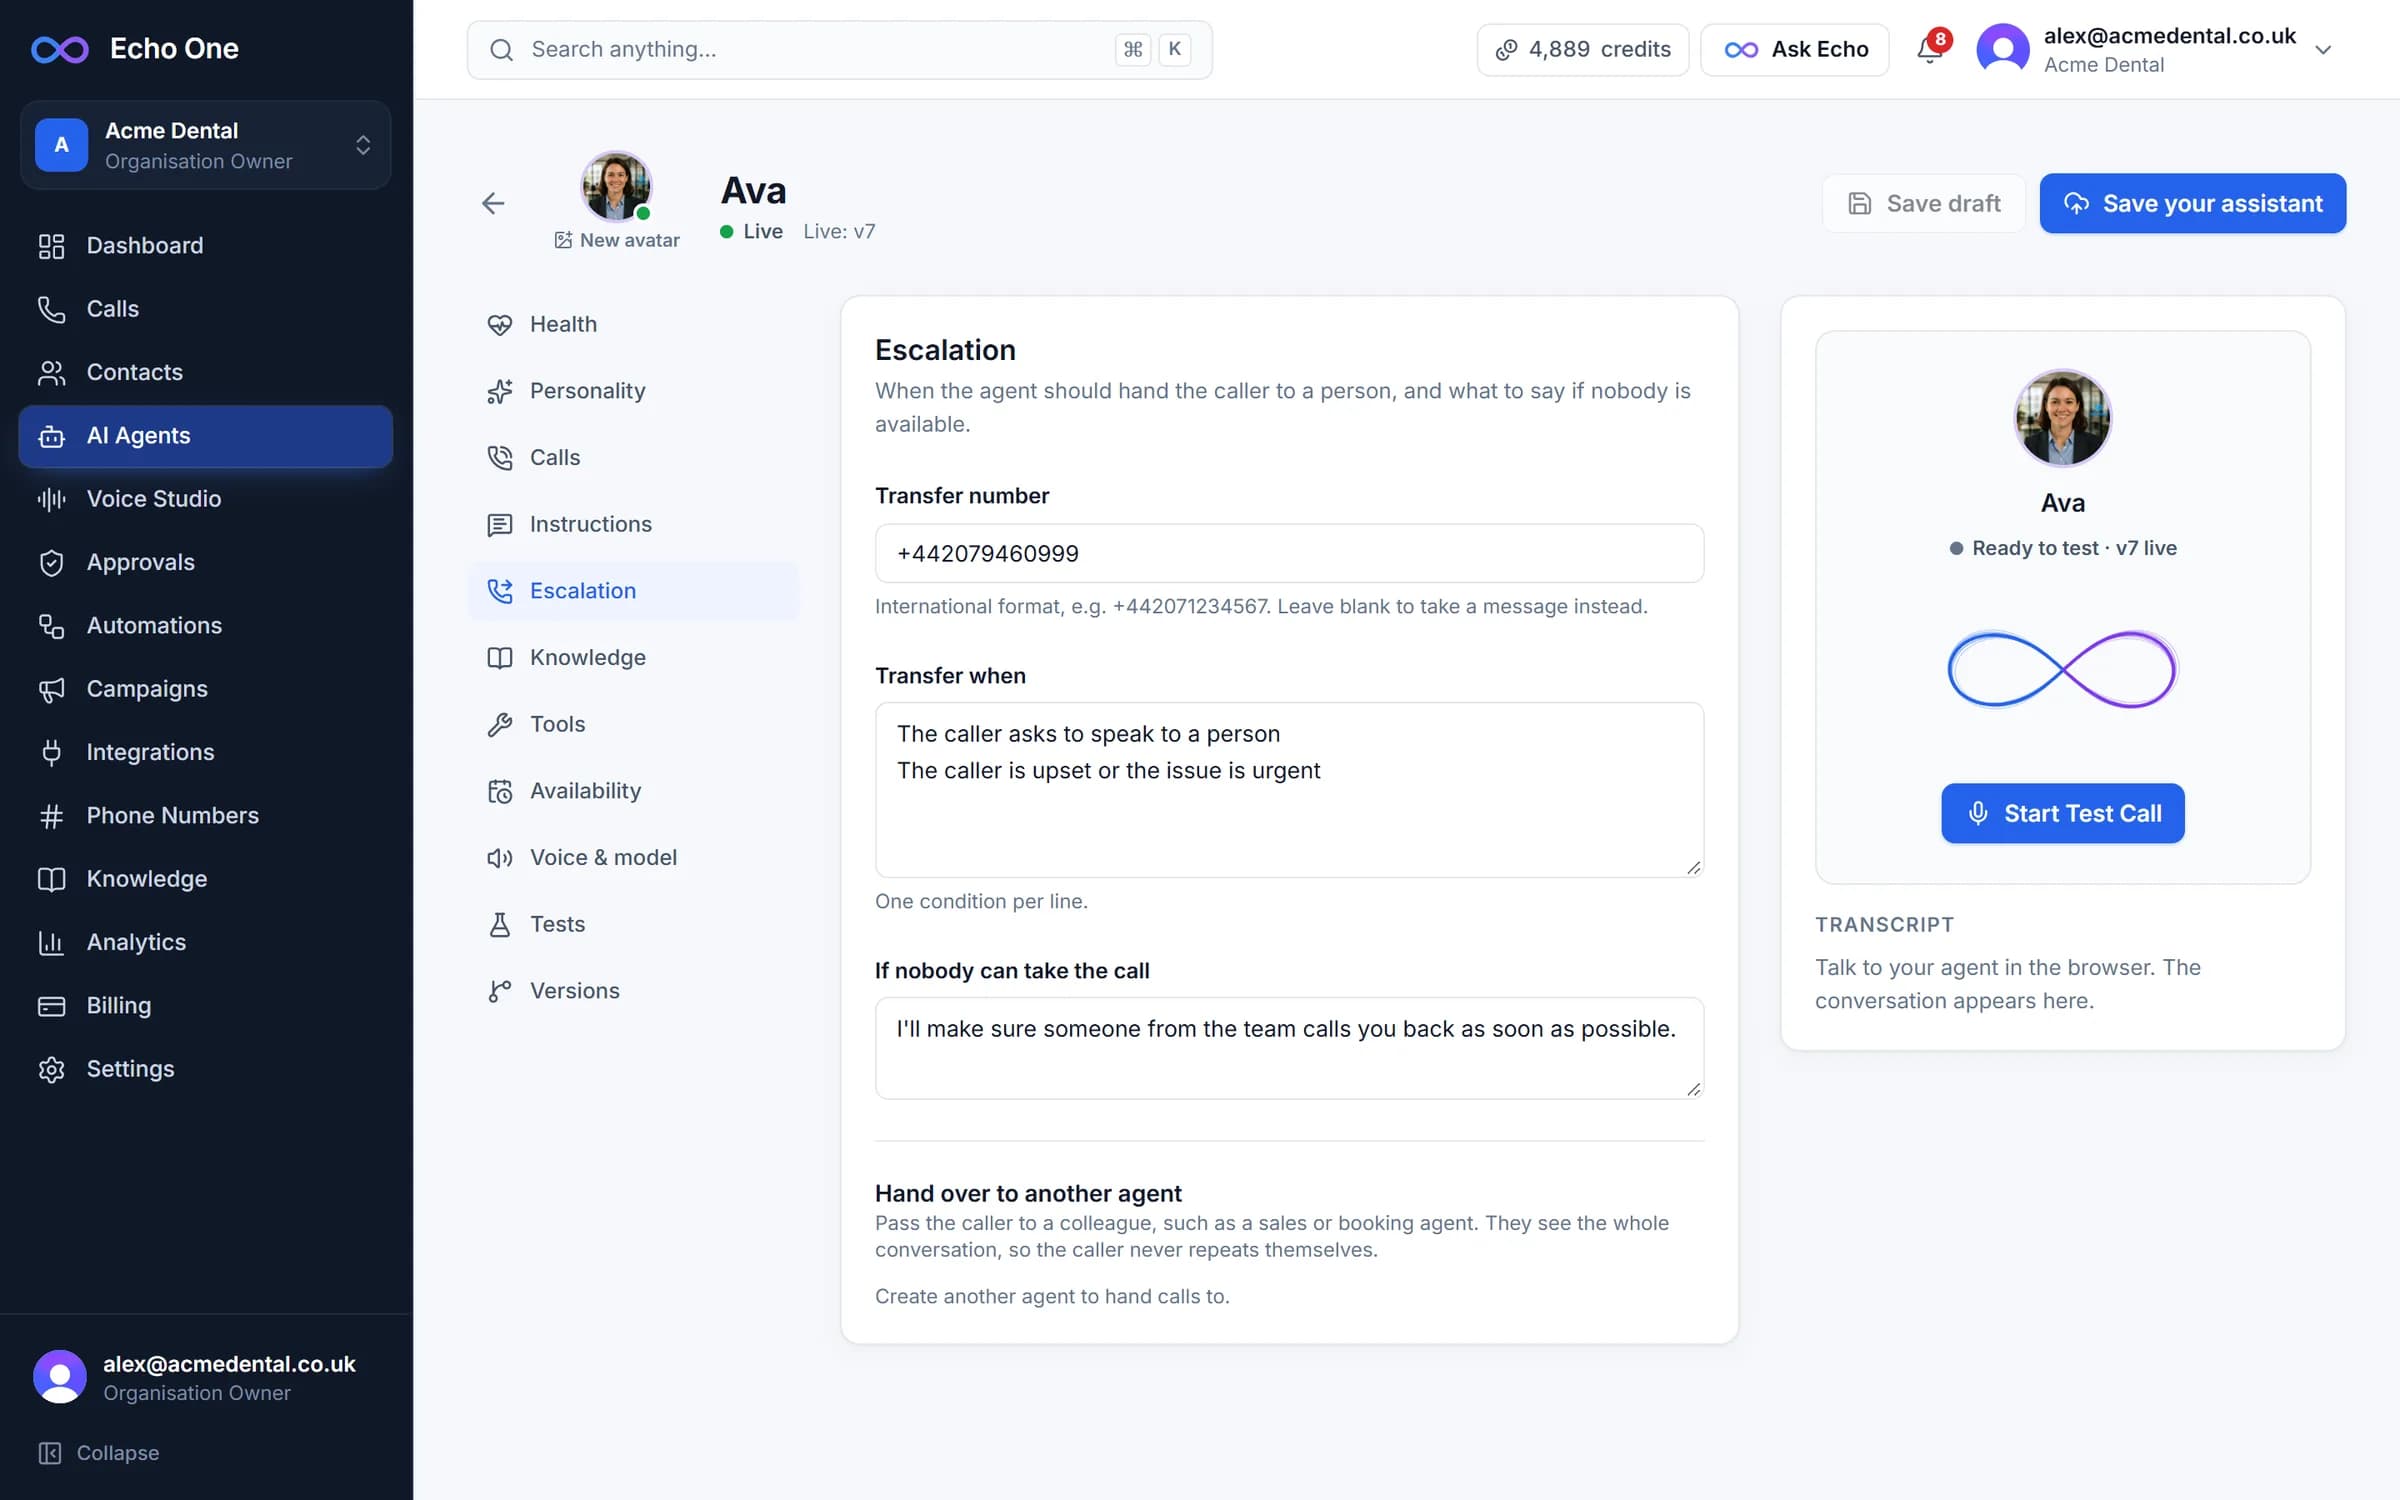The width and height of the screenshot is (2400, 1500).
Task: Click New avatar under Ava's photo
Action: (x=617, y=240)
